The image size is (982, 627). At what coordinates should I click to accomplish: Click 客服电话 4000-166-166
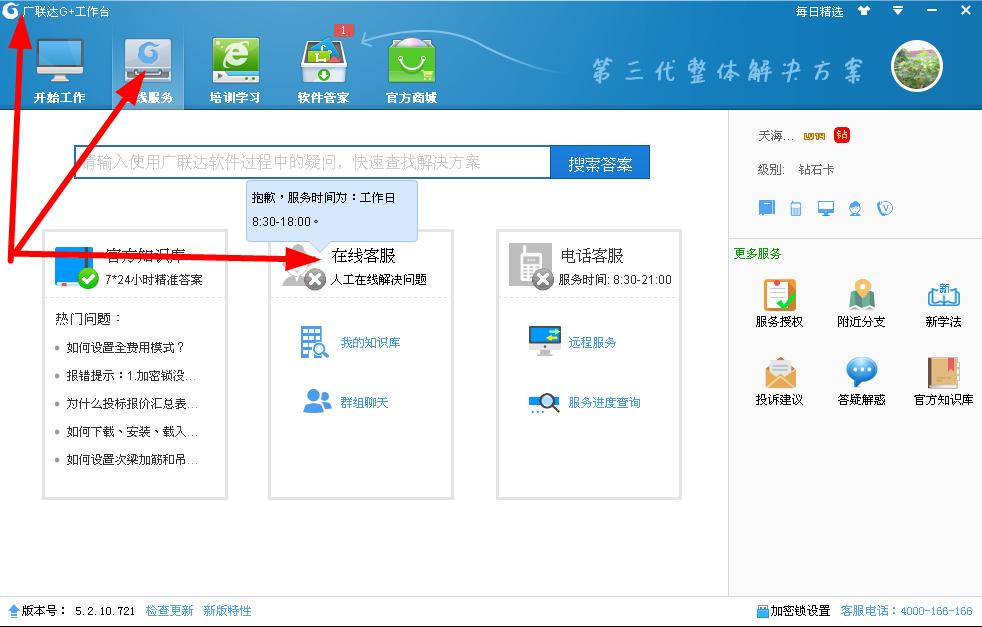tap(906, 611)
